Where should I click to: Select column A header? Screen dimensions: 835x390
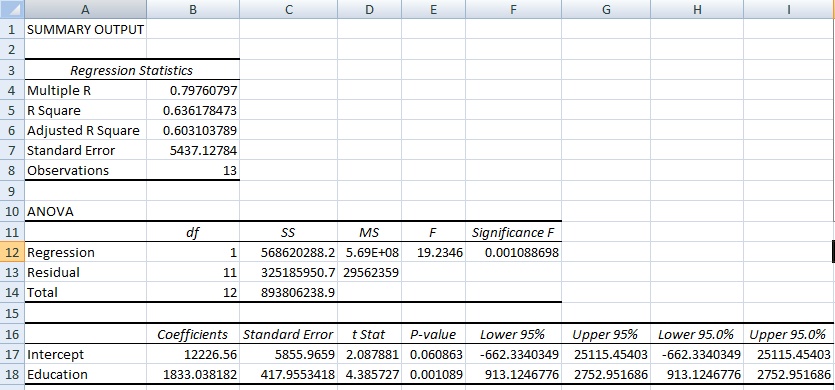coord(85,9)
